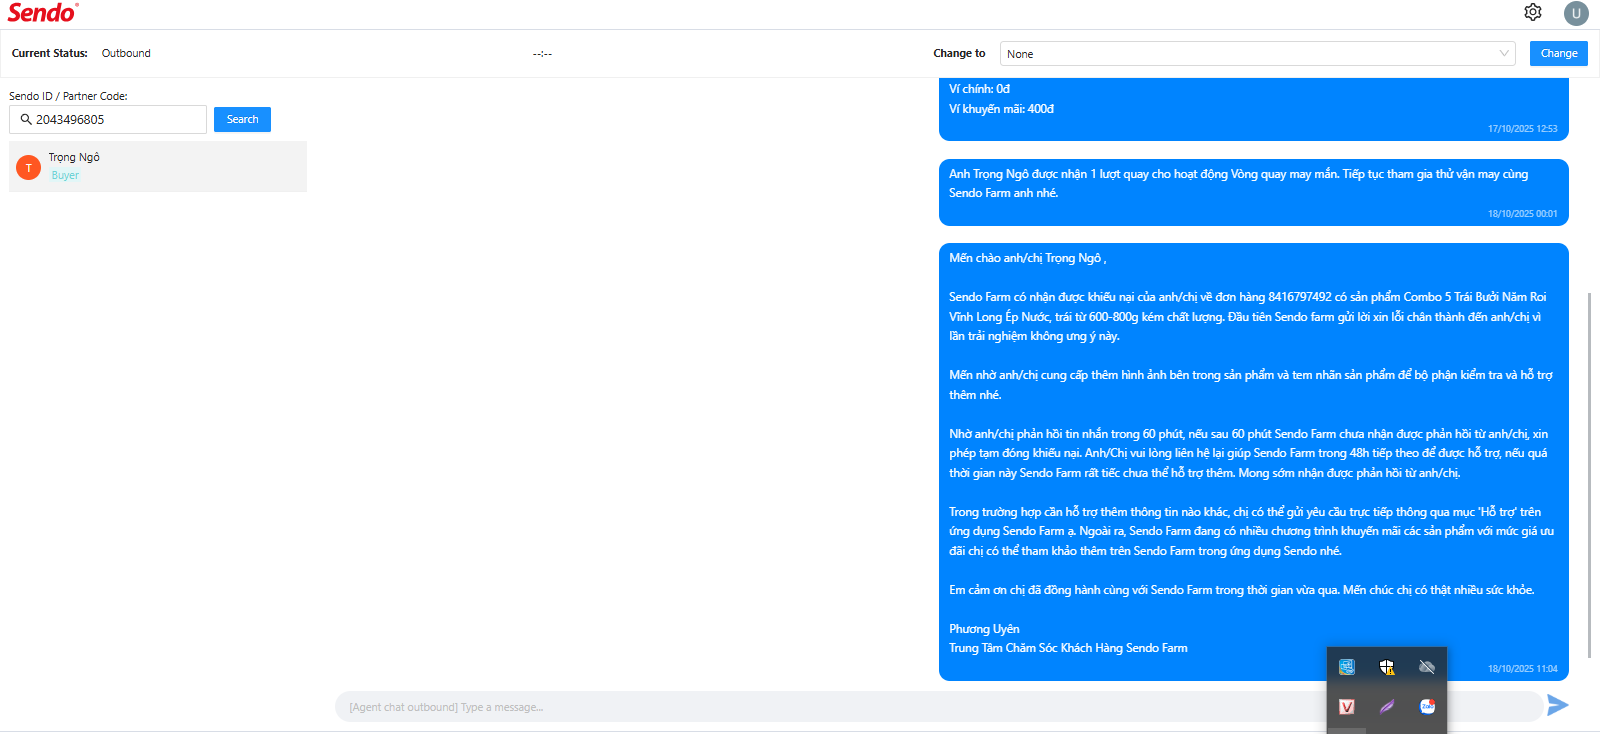The image size is (1600, 734).
Task: Click the greeting Mến chào anh/chị Trọng Ngô
Action: click(1027, 258)
